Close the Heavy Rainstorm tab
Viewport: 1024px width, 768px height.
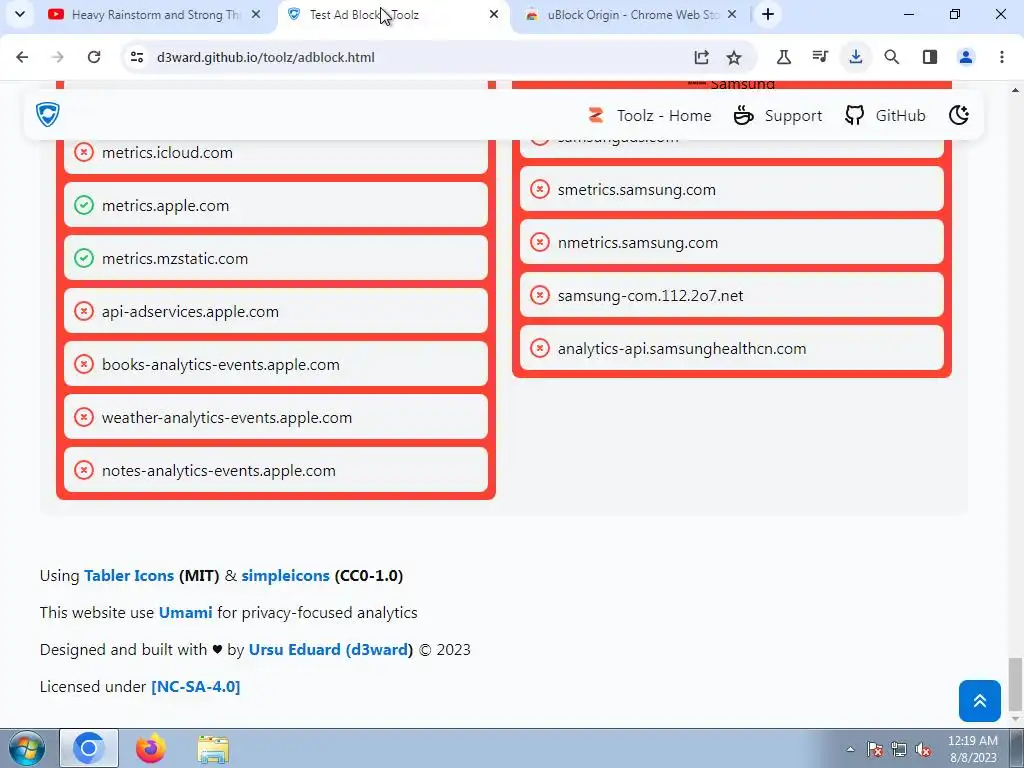(x=256, y=14)
